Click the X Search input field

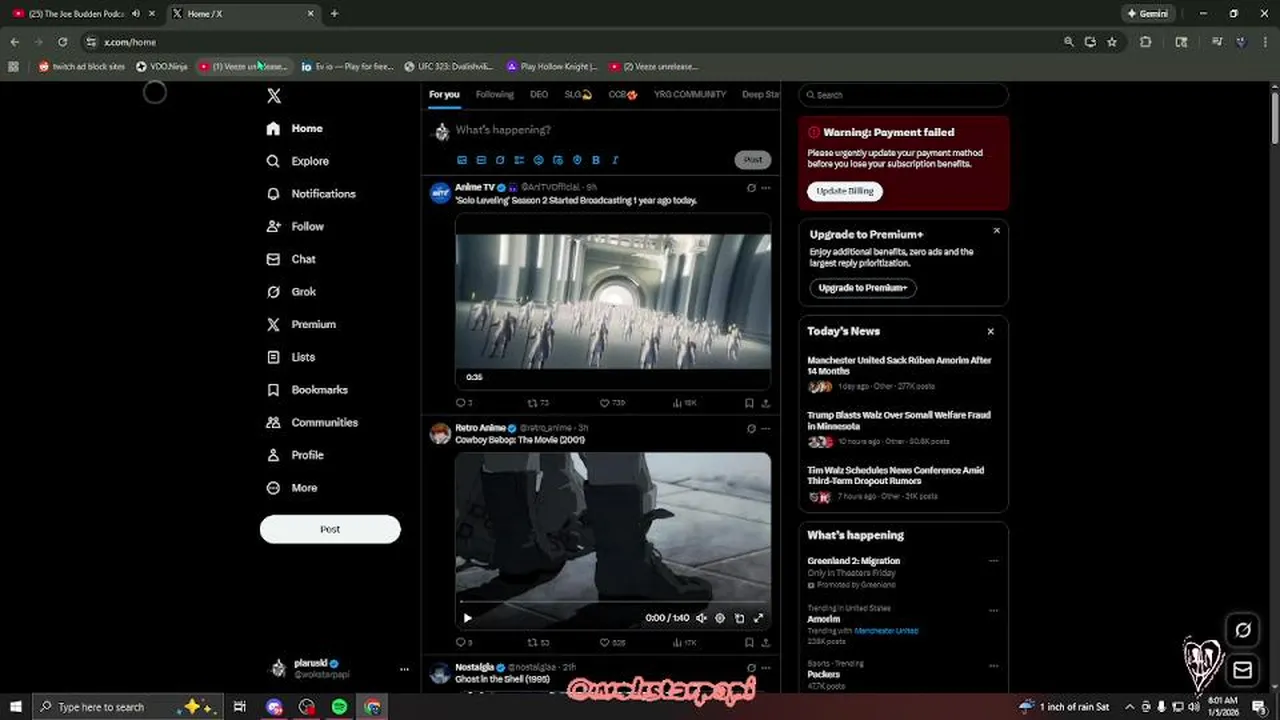tap(903, 95)
